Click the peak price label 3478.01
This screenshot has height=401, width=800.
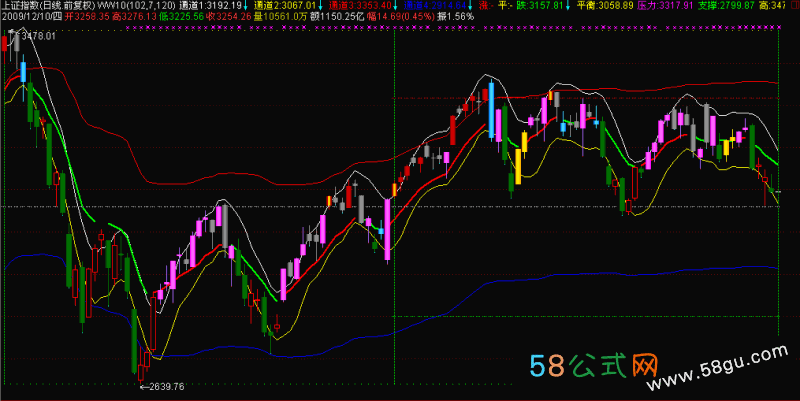38,36
